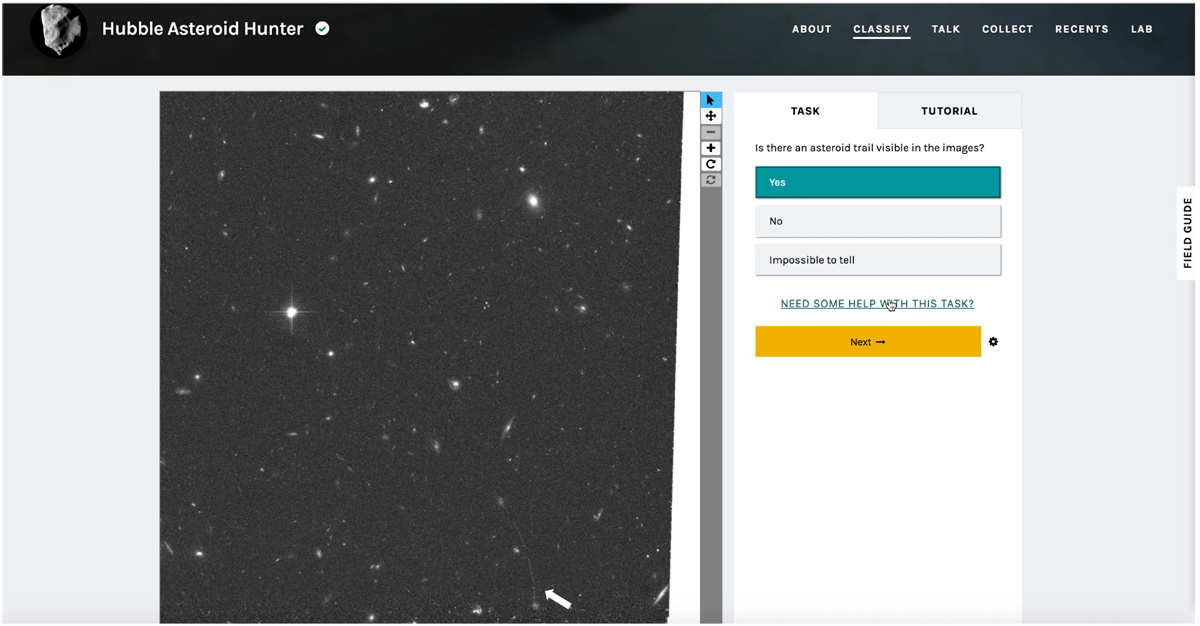Click the asteroid project avatar logo
This screenshot has height=626, width=1200.
pyautogui.click(x=58, y=29)
